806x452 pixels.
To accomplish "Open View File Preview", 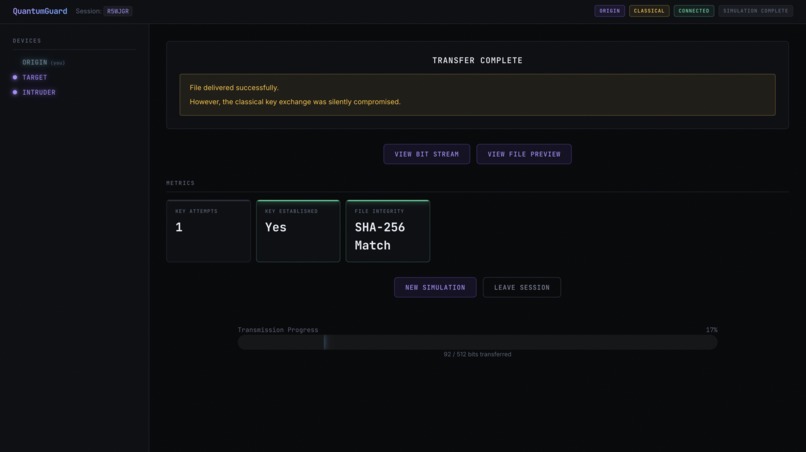I will 524,154.
